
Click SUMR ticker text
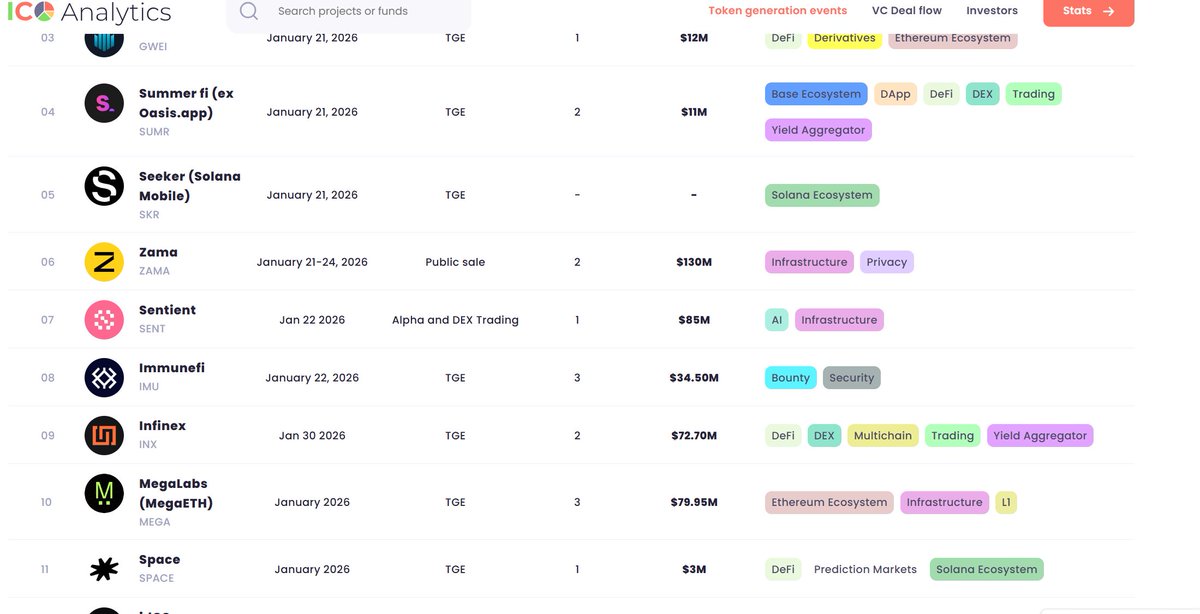(154, 132)
